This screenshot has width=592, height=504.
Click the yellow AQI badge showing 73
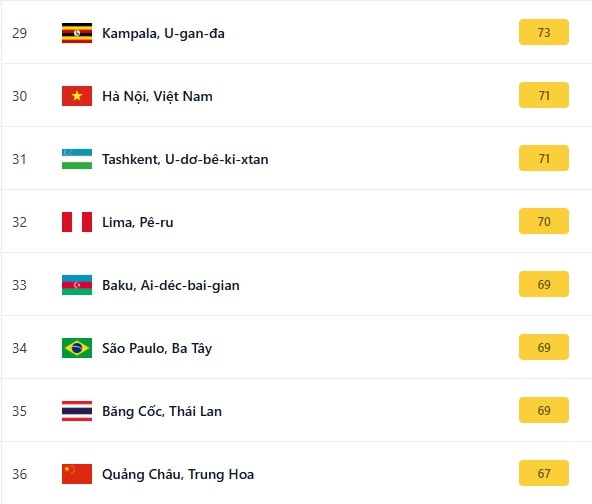tap(544, 32)
